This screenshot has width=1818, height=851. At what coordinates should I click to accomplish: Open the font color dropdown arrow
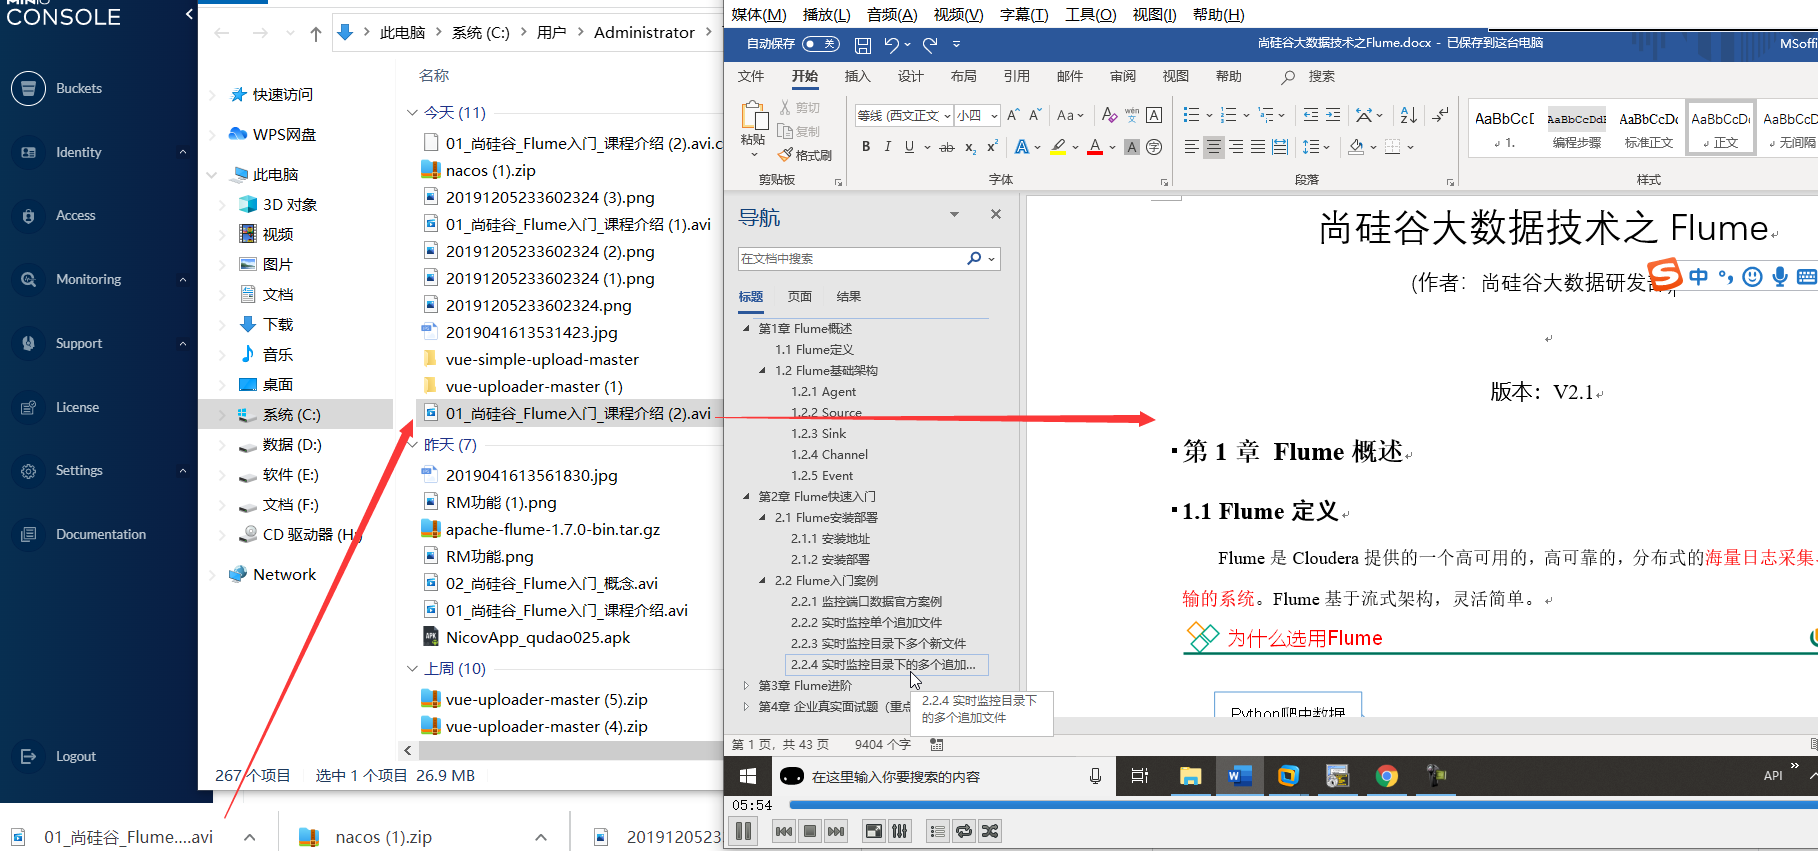(x=1112, y=148)
